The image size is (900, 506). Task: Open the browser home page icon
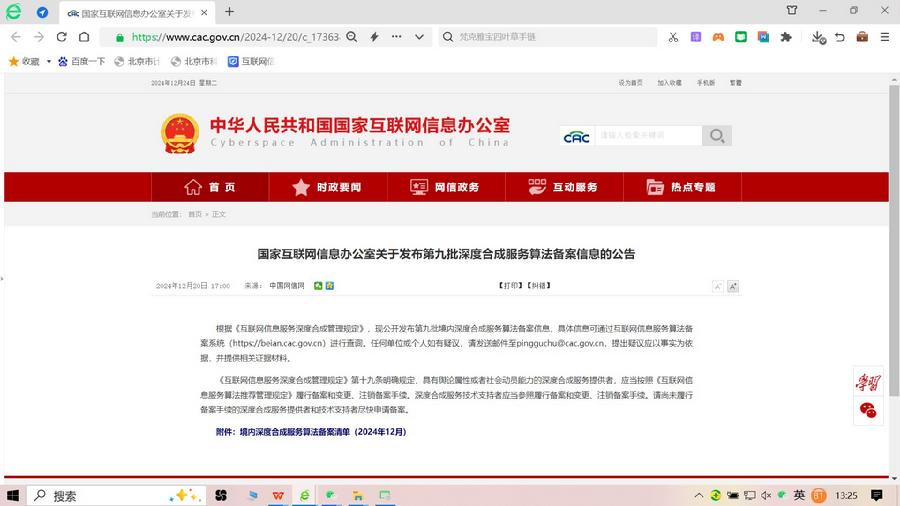(84, 37)
